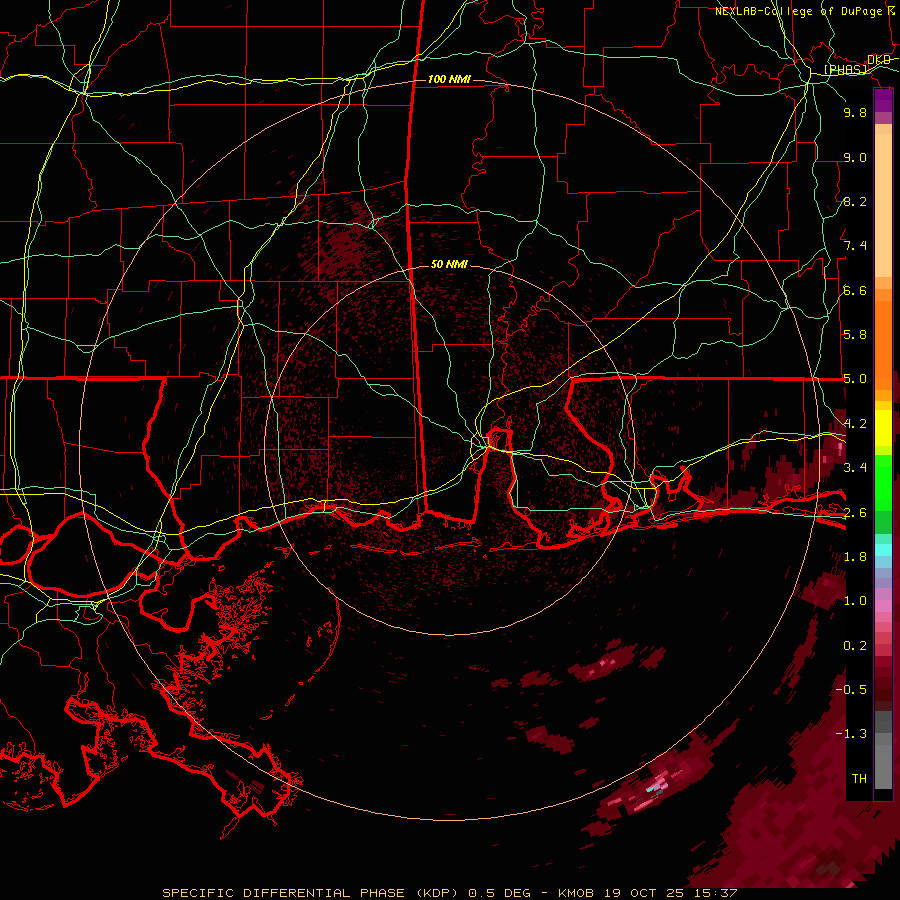900x900 pixels.
Task: Click the 0.2 value on the color scale
Action: (855, 646)
